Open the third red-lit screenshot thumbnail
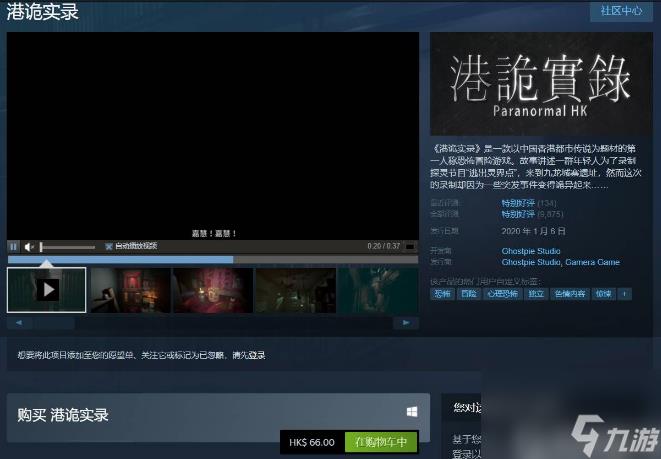The width and height of the screenshot is (661, 459). (x=213, y=290)
